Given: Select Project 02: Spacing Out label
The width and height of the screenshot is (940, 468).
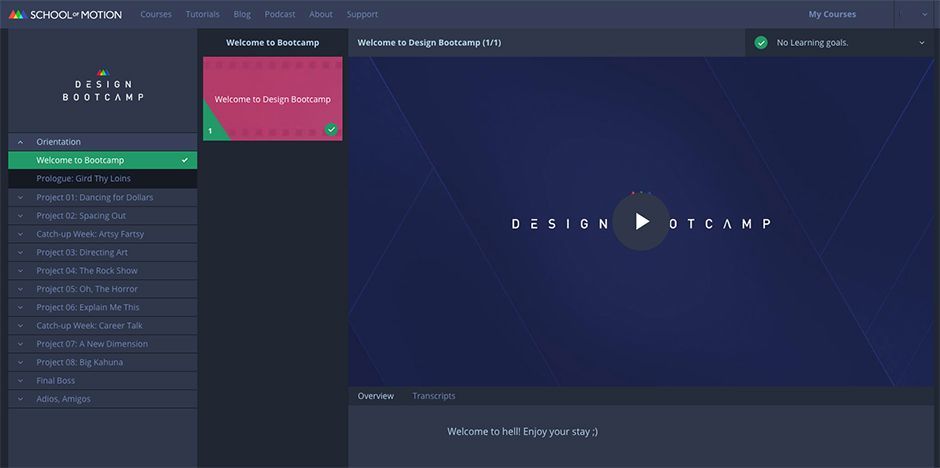Looking at the screenshot, I should [x=81, y=216].
